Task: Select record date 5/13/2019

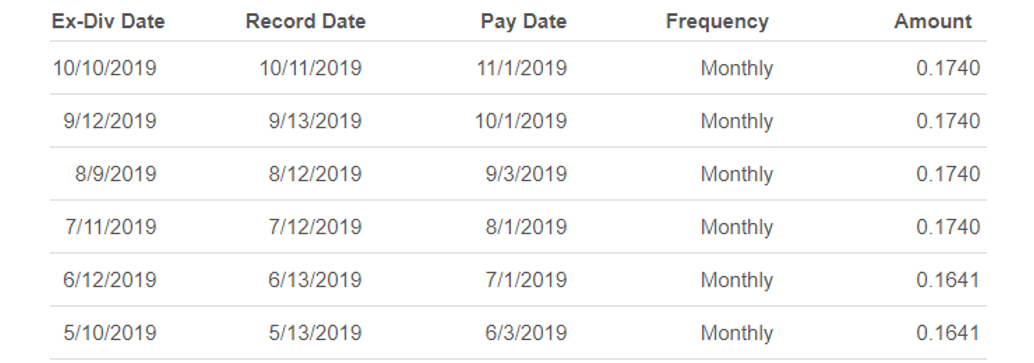Action: point(315,332)
